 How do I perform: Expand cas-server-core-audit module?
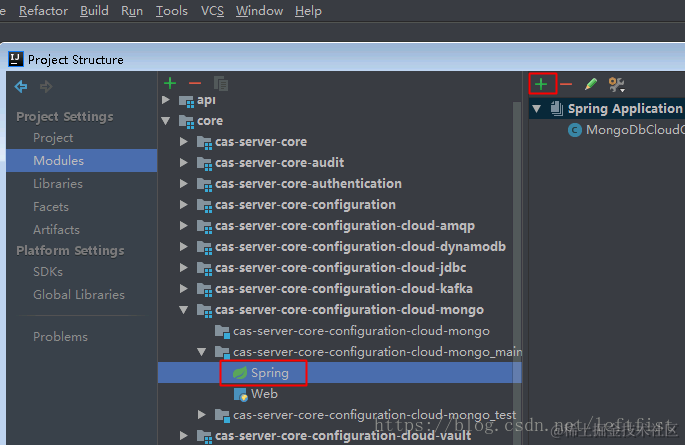pos(184,163)
